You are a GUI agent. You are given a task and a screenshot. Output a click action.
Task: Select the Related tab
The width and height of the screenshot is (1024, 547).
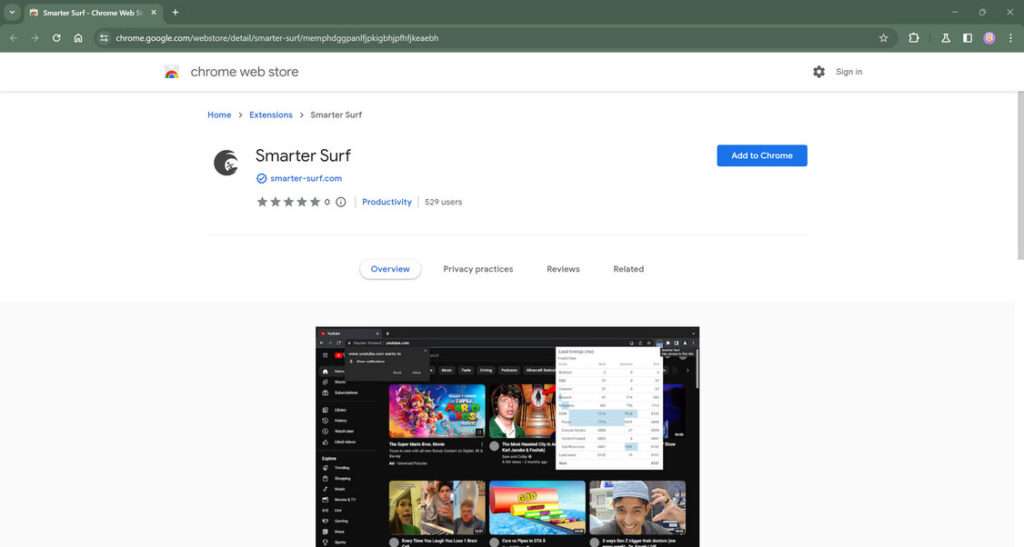628,269
